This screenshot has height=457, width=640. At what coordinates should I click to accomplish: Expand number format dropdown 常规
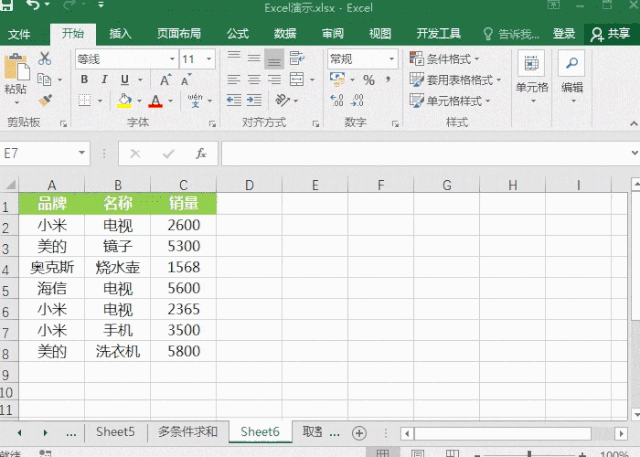coord(392,59)
